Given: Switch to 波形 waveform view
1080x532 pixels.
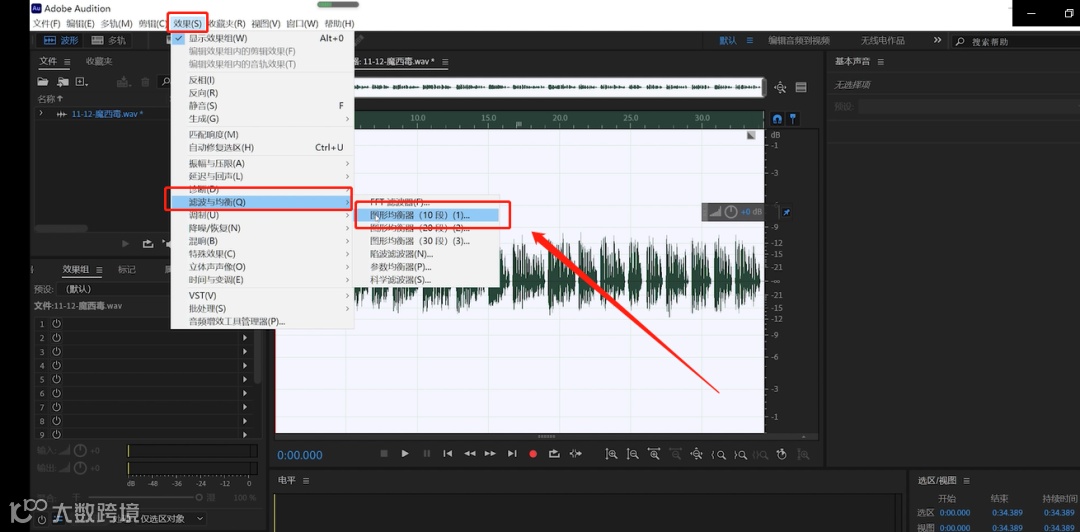Looking at the screenshot, I should pos(61,41).
